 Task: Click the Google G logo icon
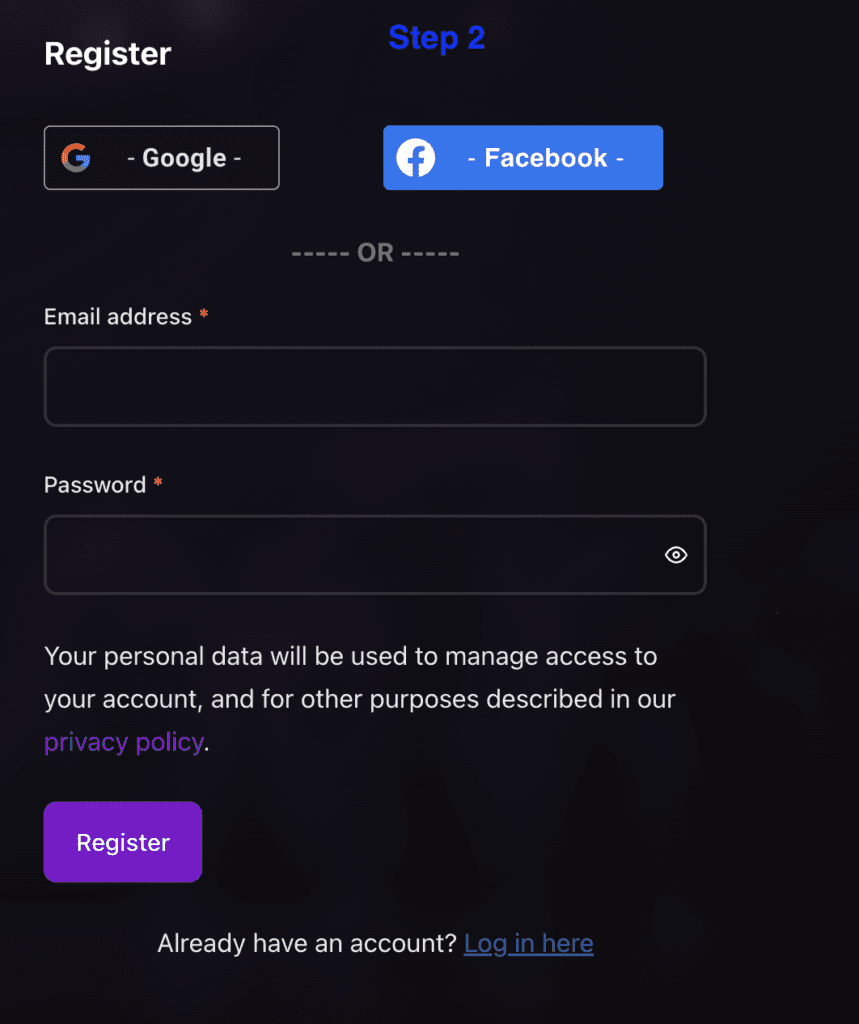pos(76,158)
